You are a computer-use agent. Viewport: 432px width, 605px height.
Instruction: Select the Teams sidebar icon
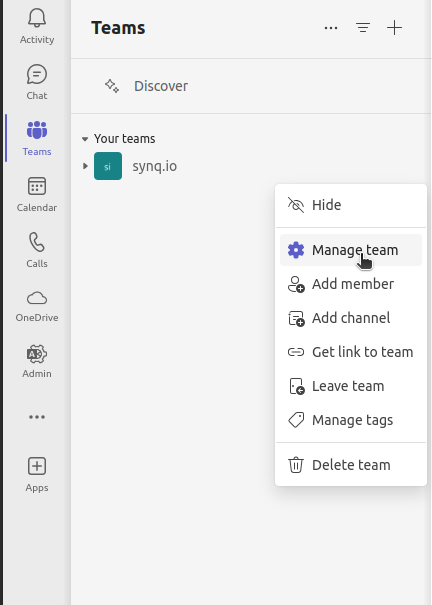[x=37, y=138]
